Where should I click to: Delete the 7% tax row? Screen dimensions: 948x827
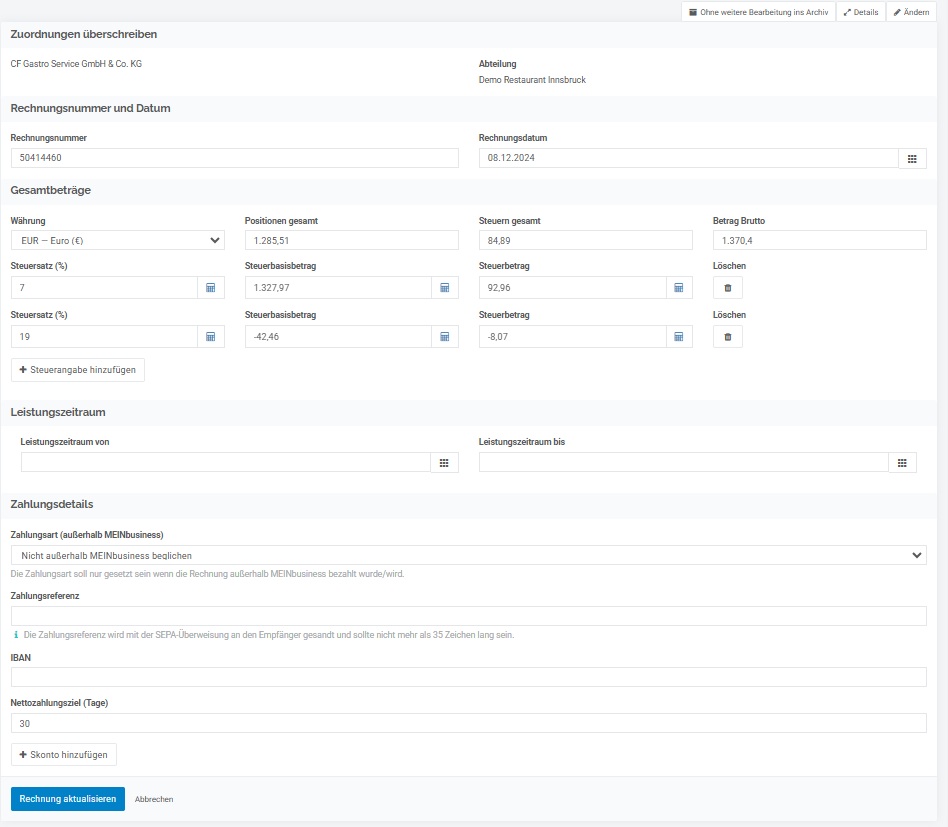(728, 288)
